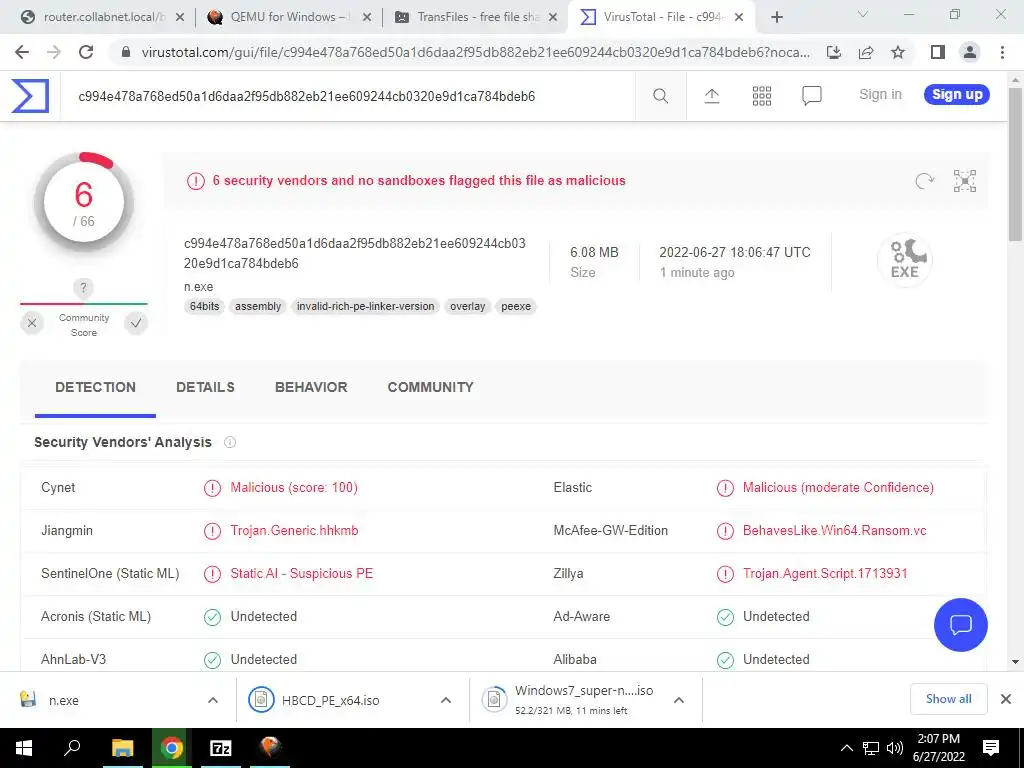The height and width of the screenshot is (768, 1024).
Task: Click the EXE file type icon
Action: pyautogui.click(x=904, y=259)
